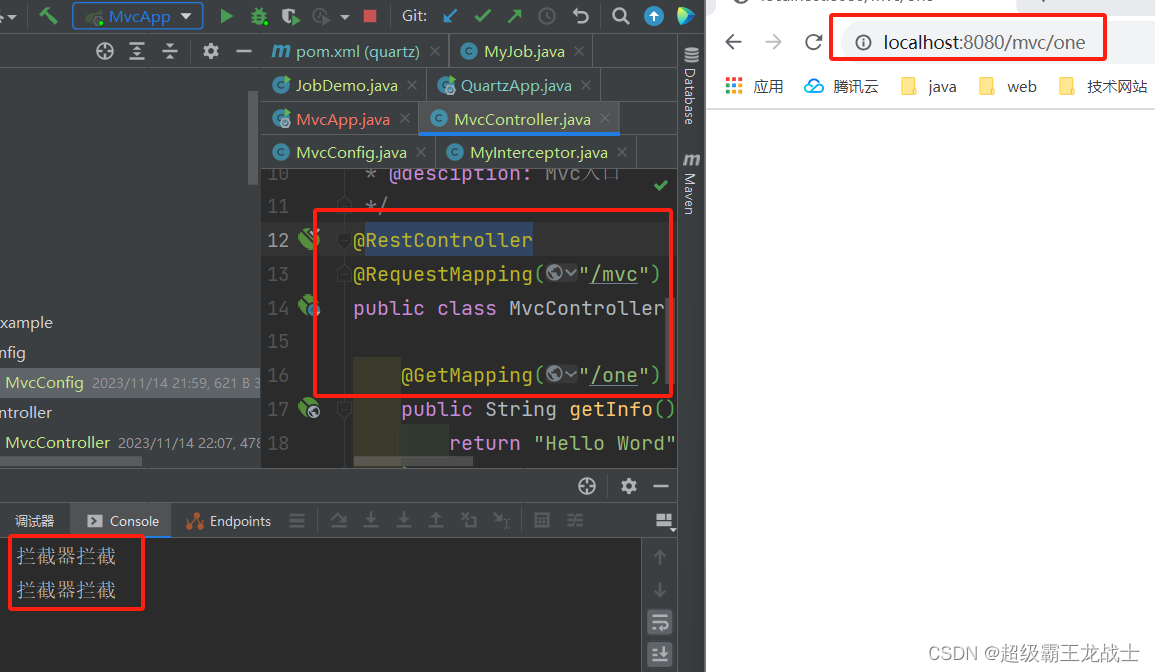Switch to QuartzApp.java tab
Screen dimensions: 1155x672
505,85
